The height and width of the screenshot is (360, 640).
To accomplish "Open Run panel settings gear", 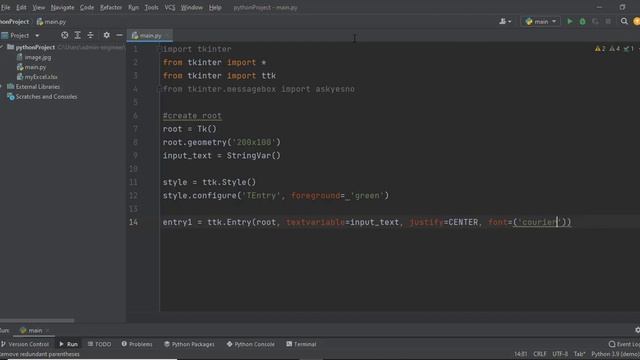I will pyautogui.click(x=637, y=330).
